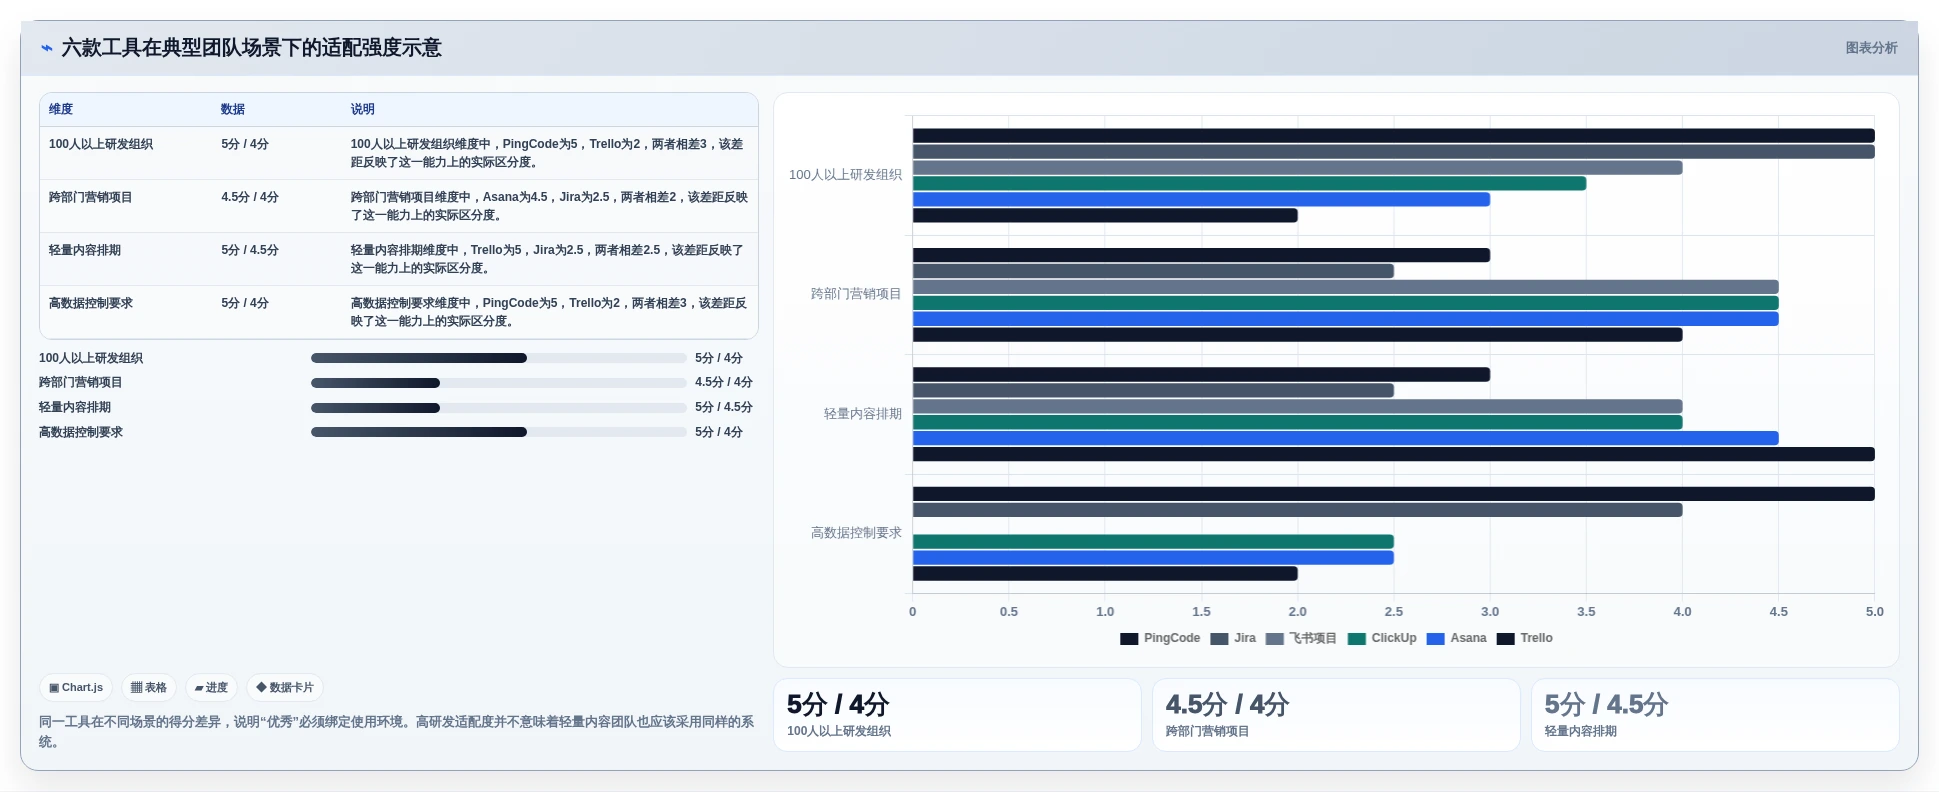Viewport: 1939px width, 792px height.
Task: Click the 4.5分 / 4分 value in table
Action: point(250,197)
